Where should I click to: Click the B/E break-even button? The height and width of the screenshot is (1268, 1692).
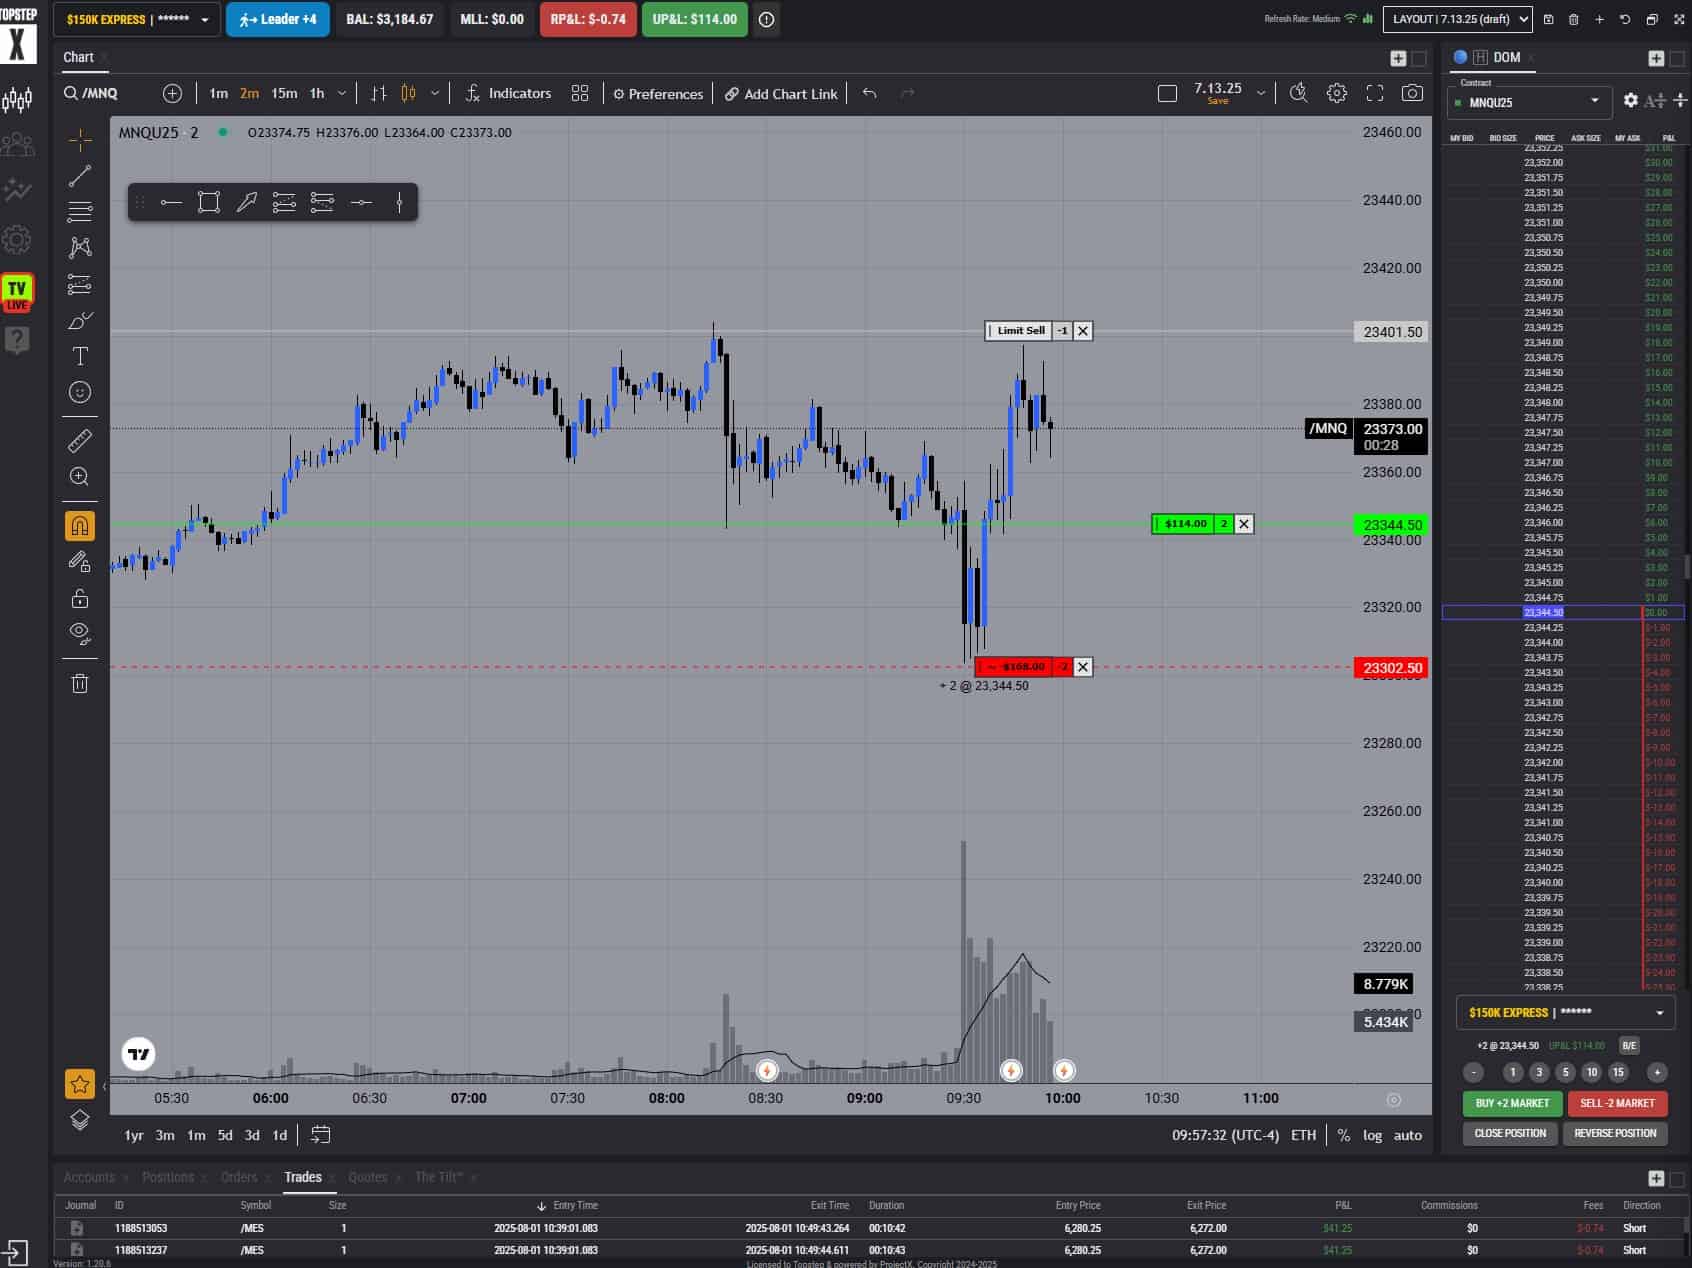[x=1629, y=1045]
